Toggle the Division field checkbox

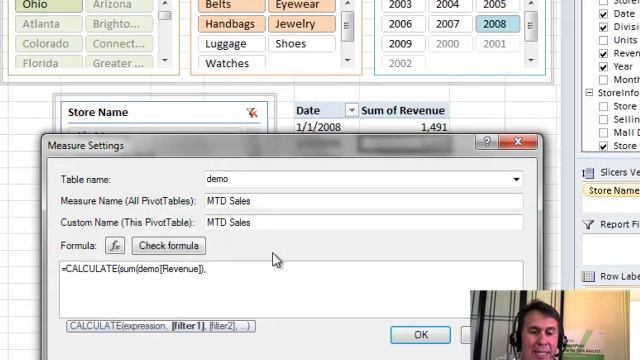[603, 27]
